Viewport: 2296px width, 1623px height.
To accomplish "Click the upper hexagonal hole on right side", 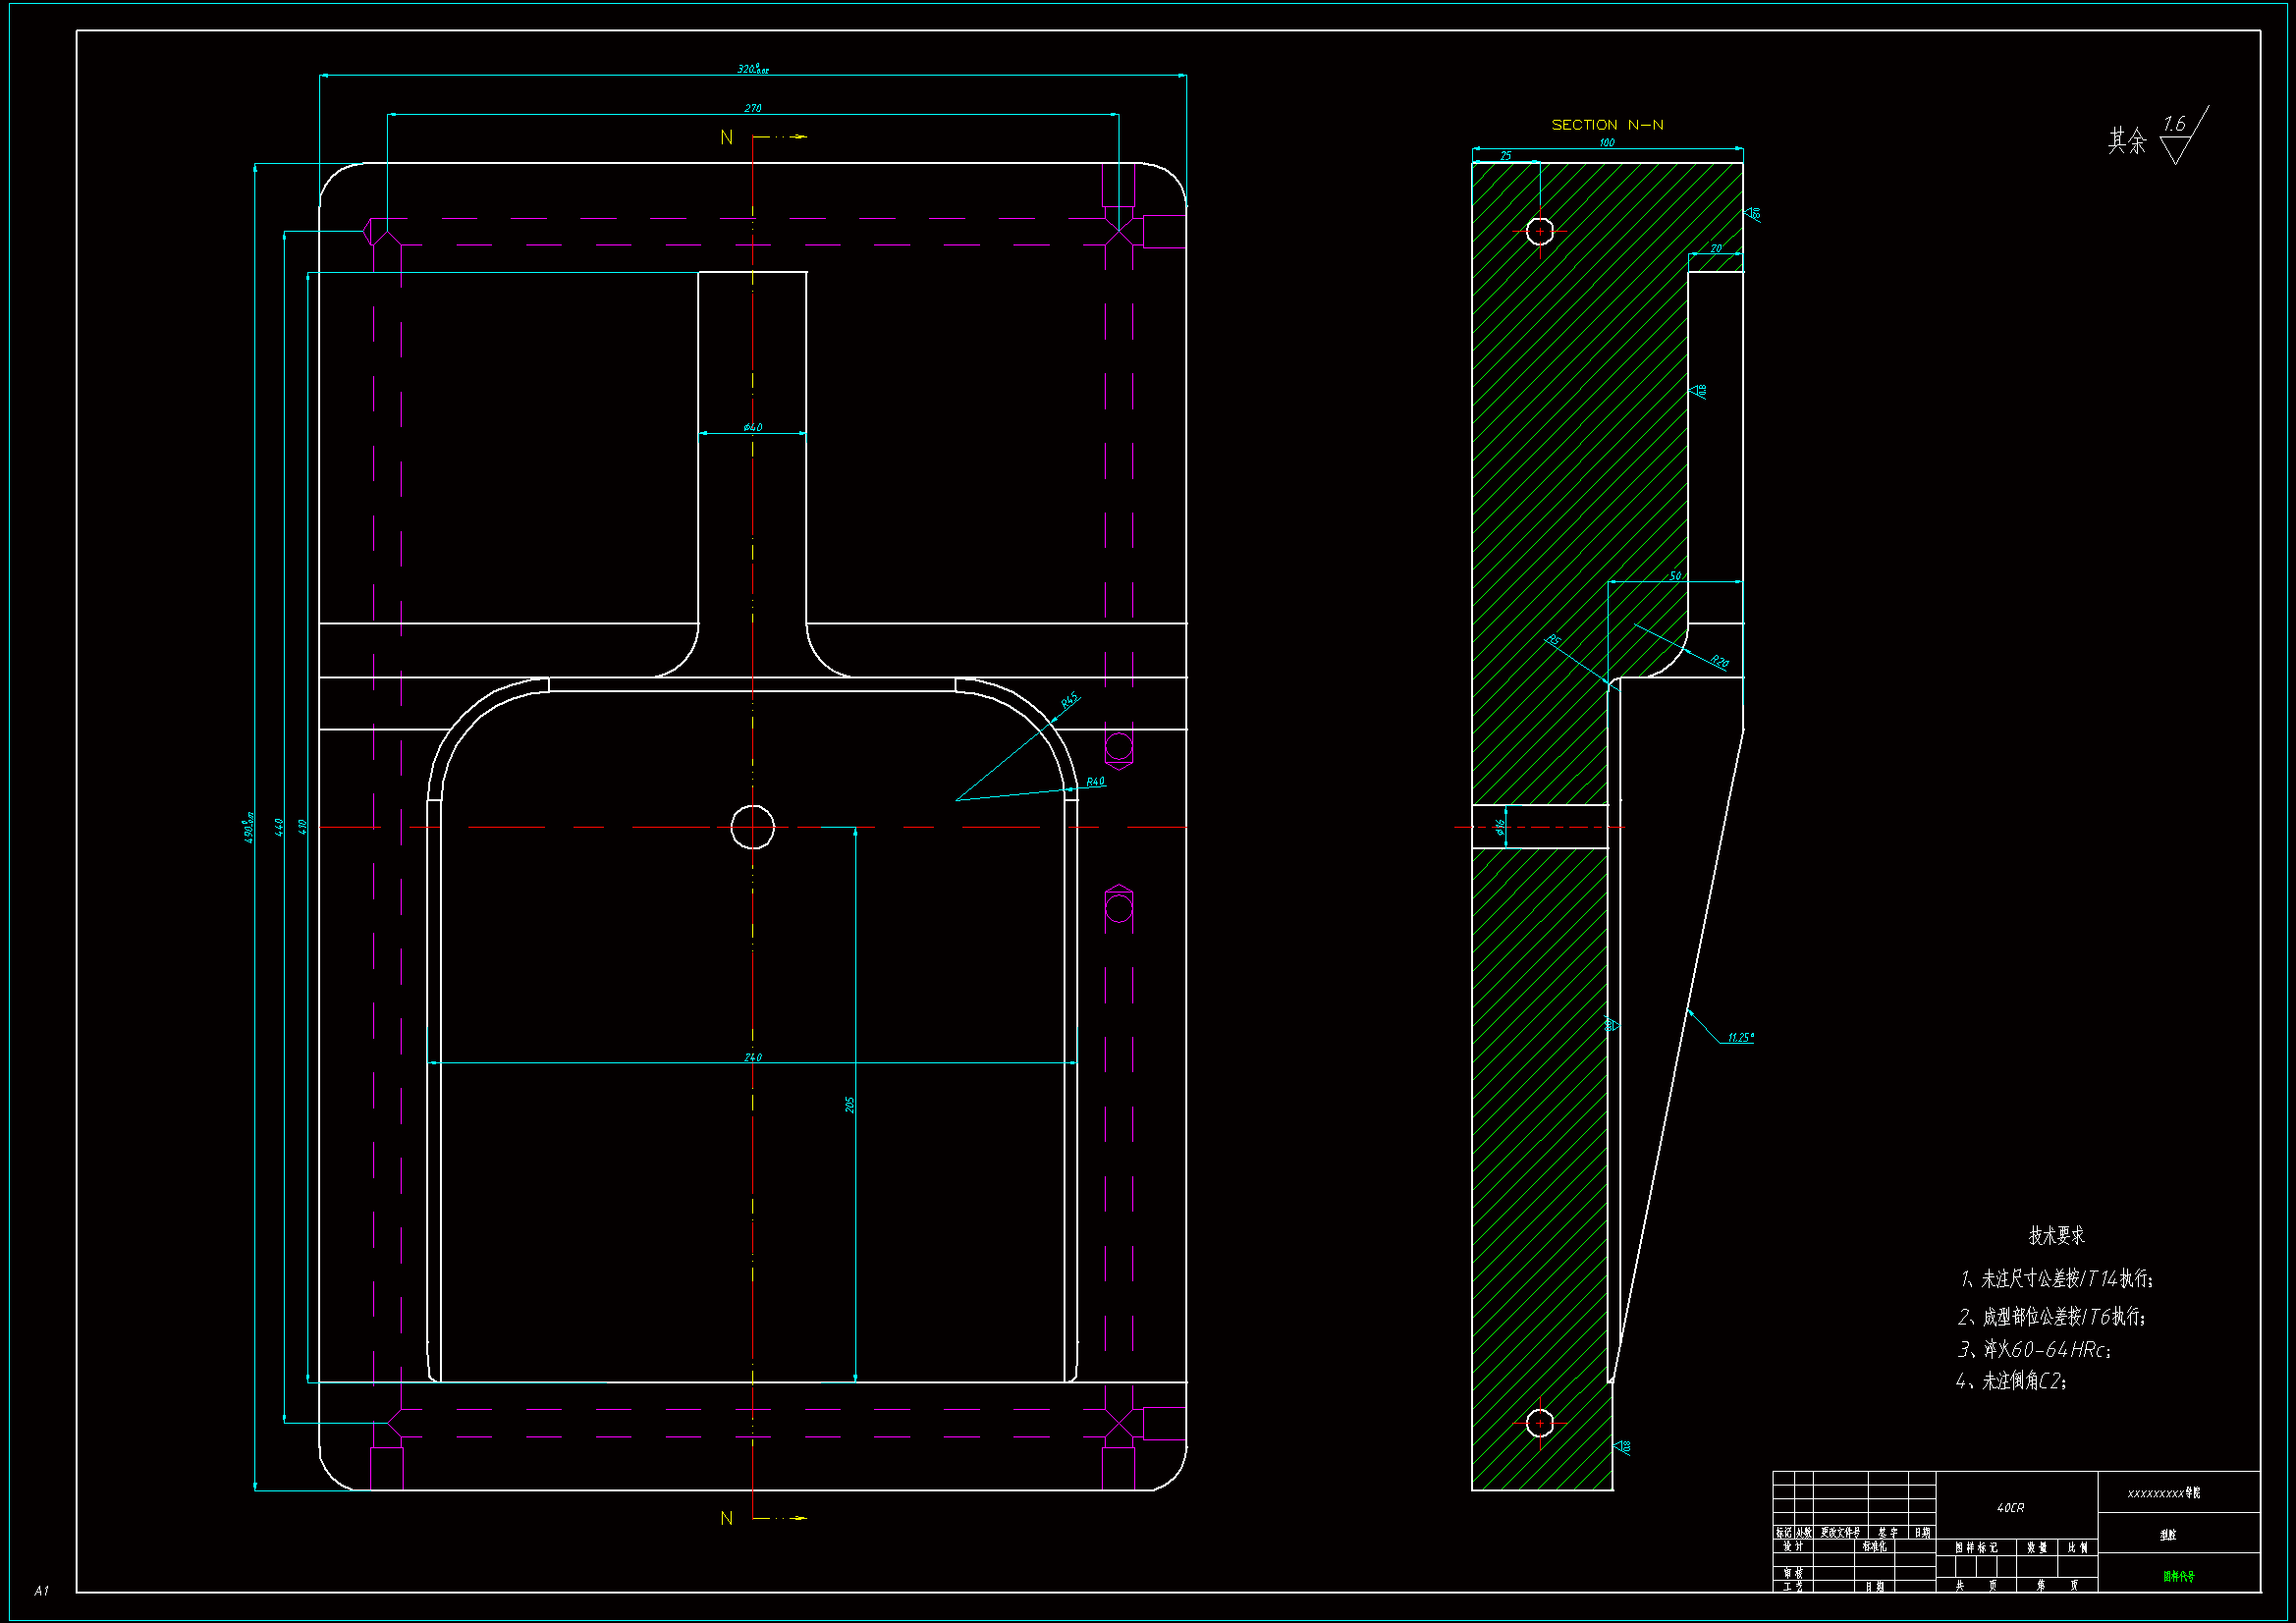I will pyautogui.click(x=1118, y=746).
